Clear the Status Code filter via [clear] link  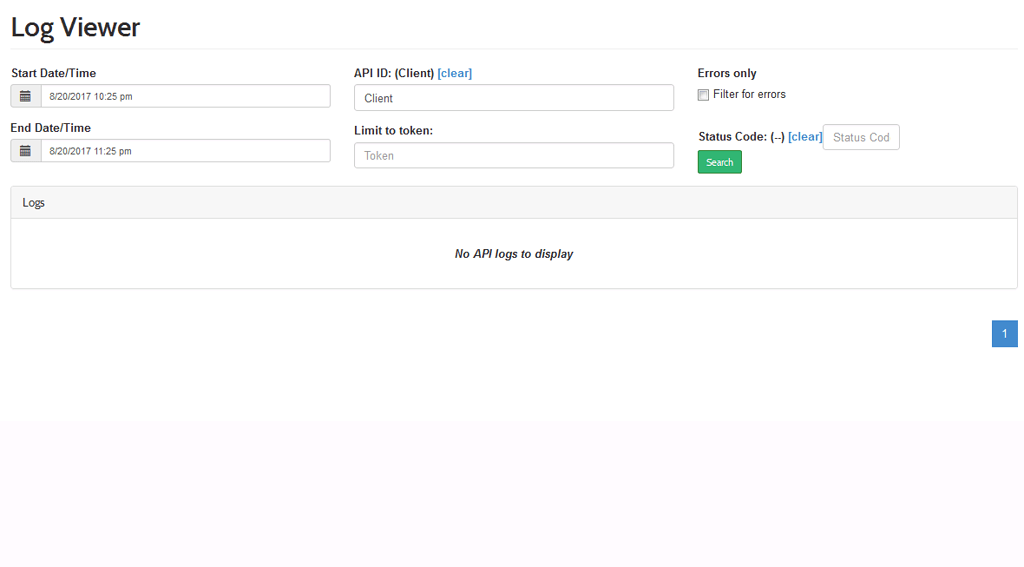[x=805, y=137]
